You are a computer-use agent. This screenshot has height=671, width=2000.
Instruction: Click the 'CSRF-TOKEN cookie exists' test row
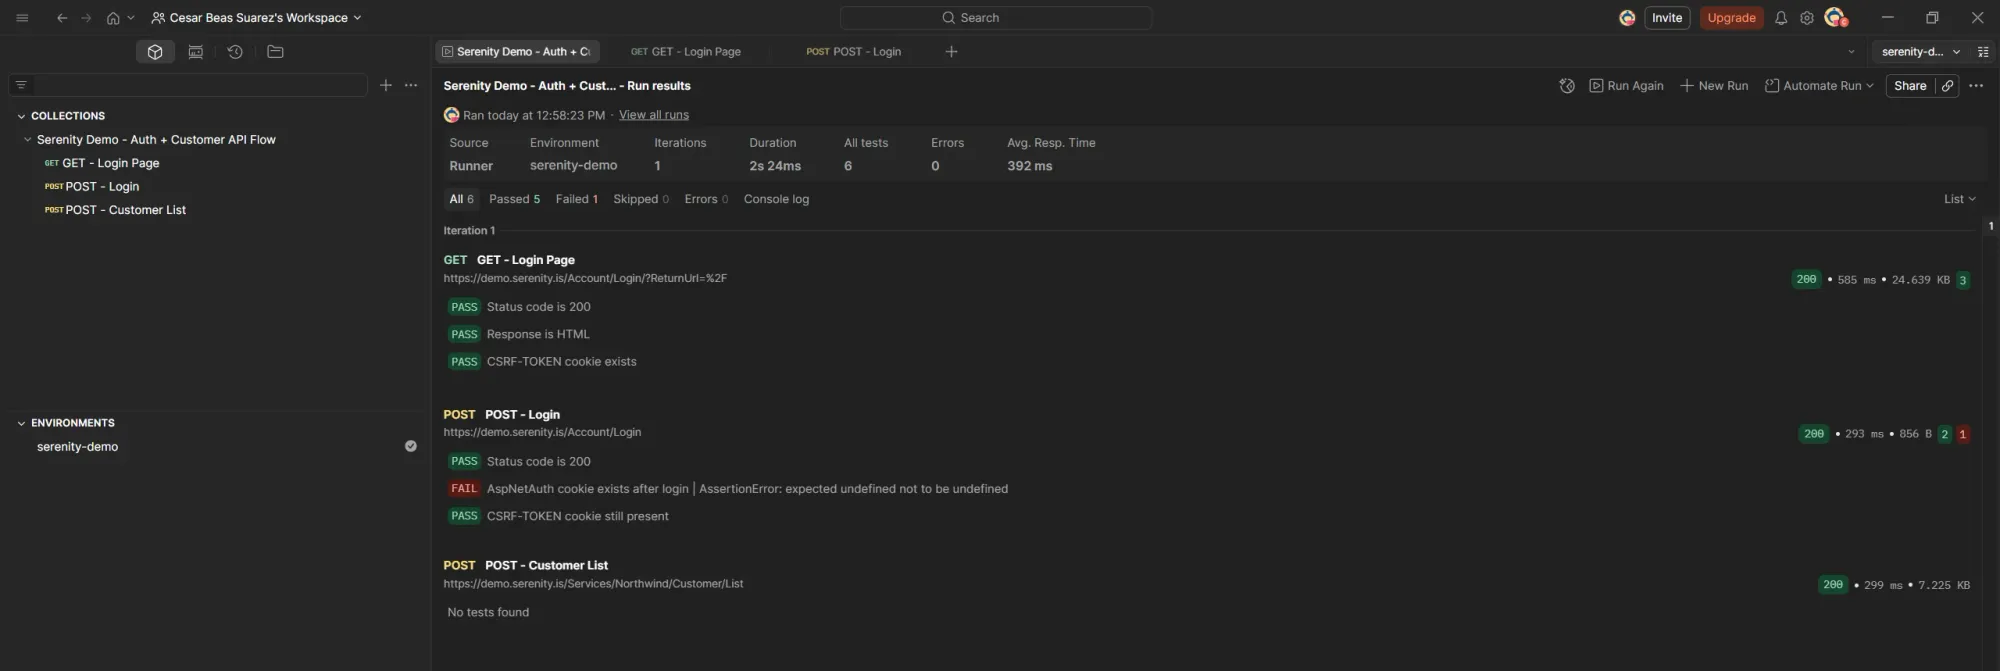coord(543,362)
